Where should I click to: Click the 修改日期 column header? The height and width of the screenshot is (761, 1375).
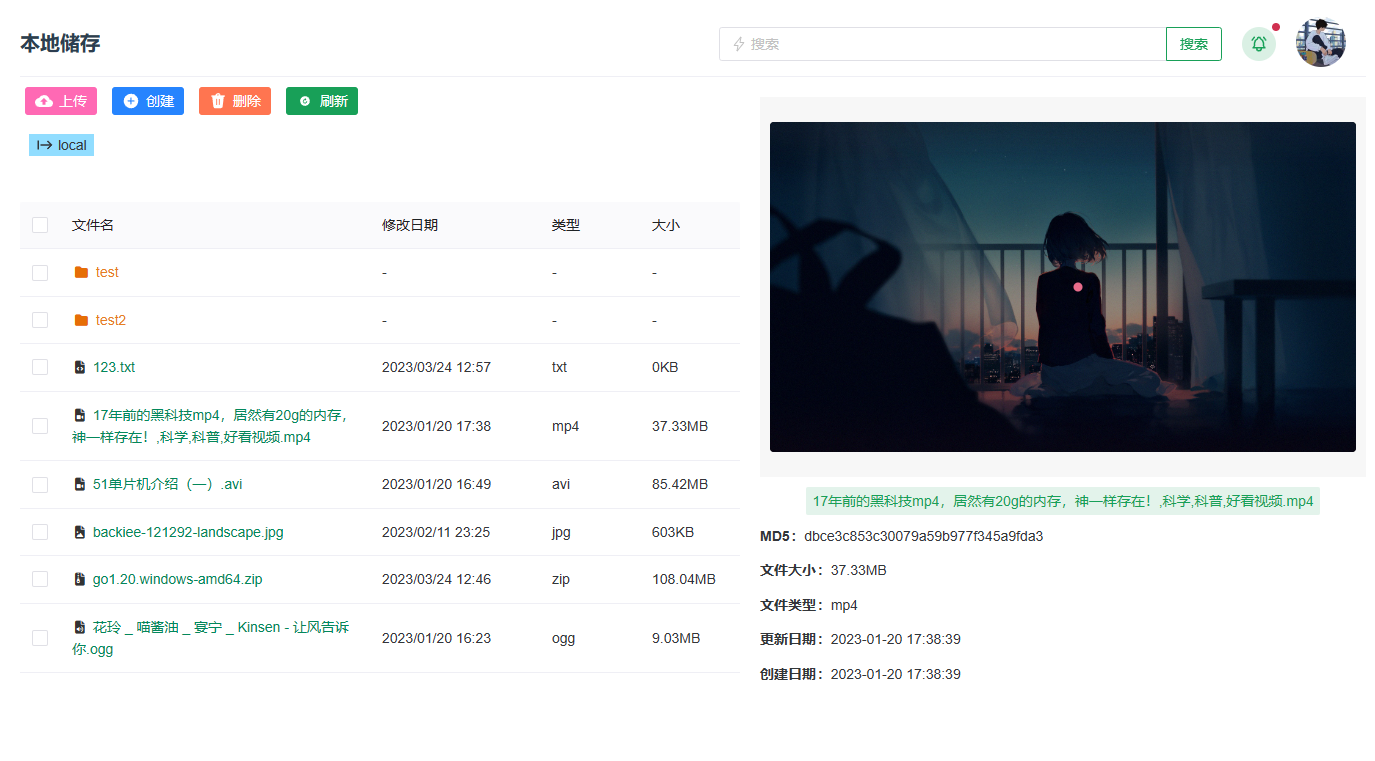[x=410, y=225]
